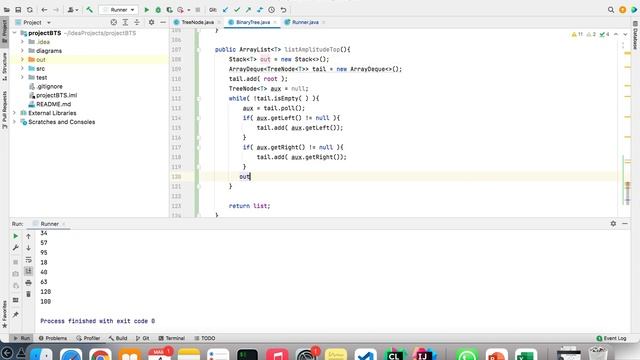Click editor vertical scrollbar thumb
The image size is (640, 360).
628,193
